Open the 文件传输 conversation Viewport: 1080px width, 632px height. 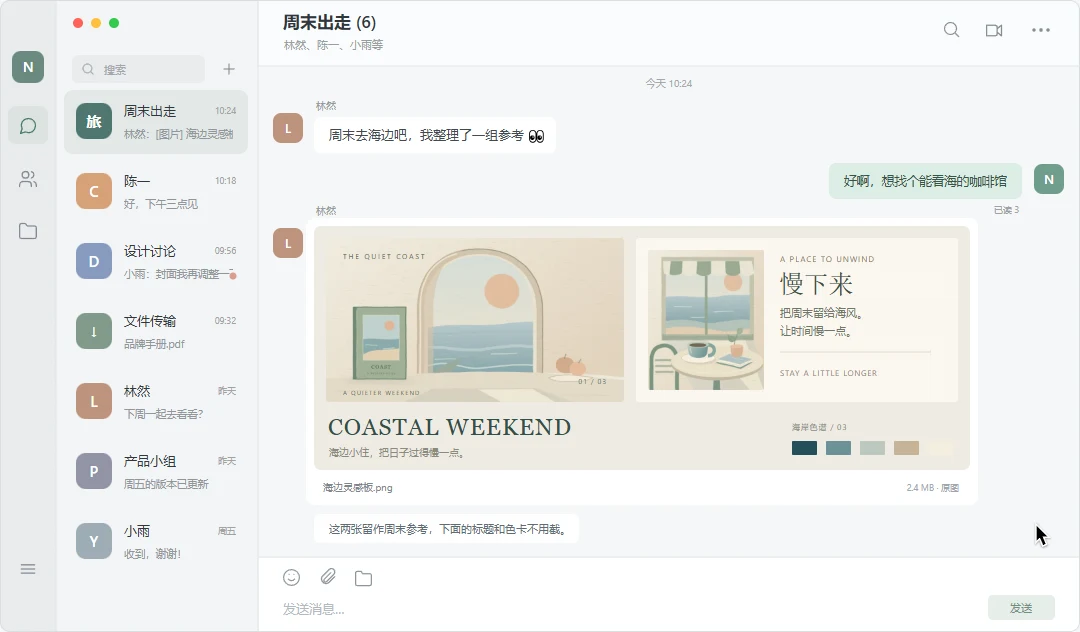[156, 332]
